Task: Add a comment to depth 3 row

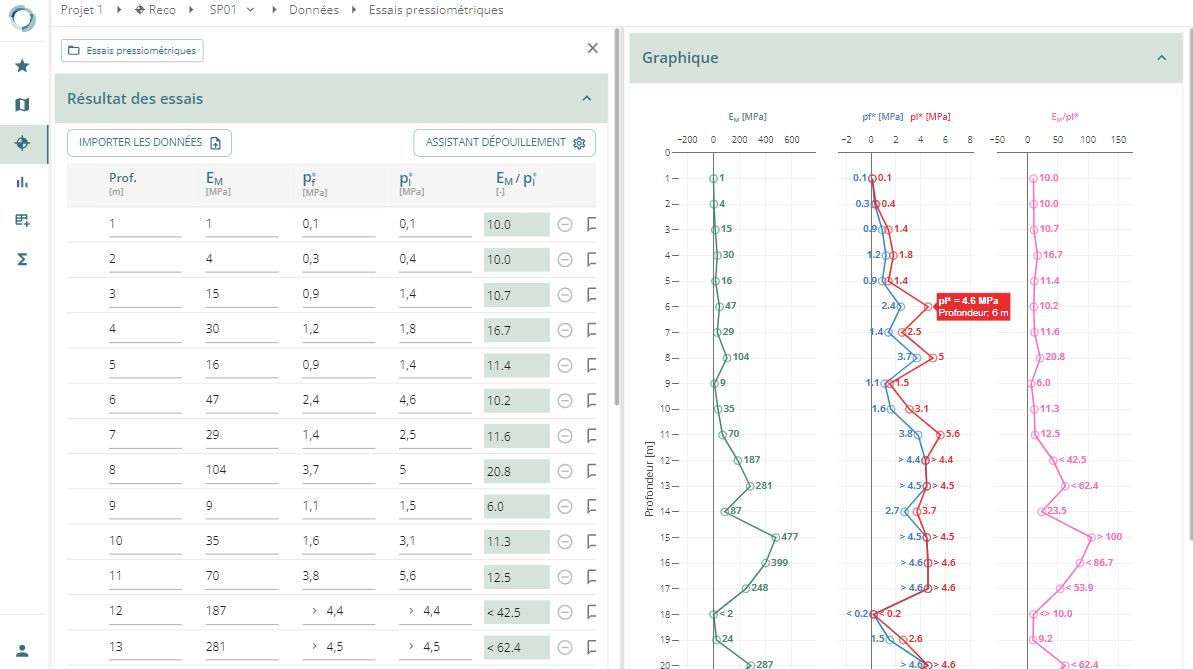Action: [592, 295]
